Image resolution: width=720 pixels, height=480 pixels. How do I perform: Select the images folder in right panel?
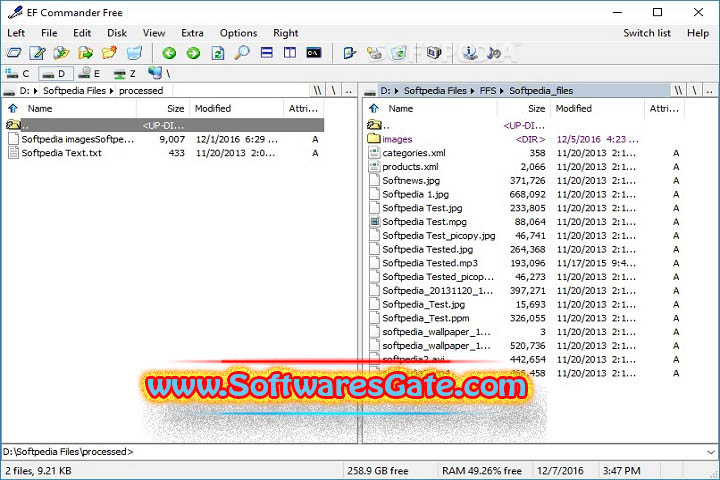point(525,139)
